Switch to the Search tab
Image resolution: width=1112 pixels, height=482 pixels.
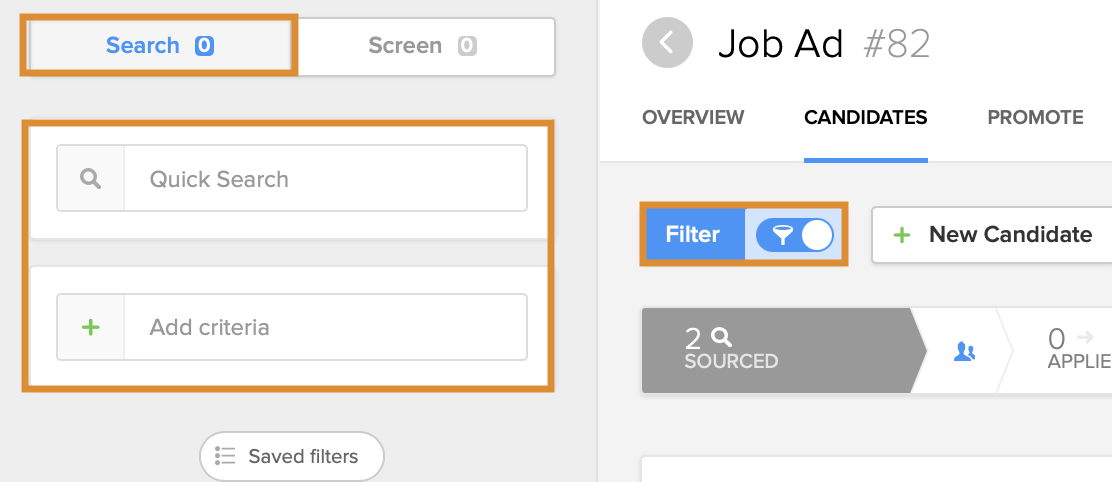(143, 46)
